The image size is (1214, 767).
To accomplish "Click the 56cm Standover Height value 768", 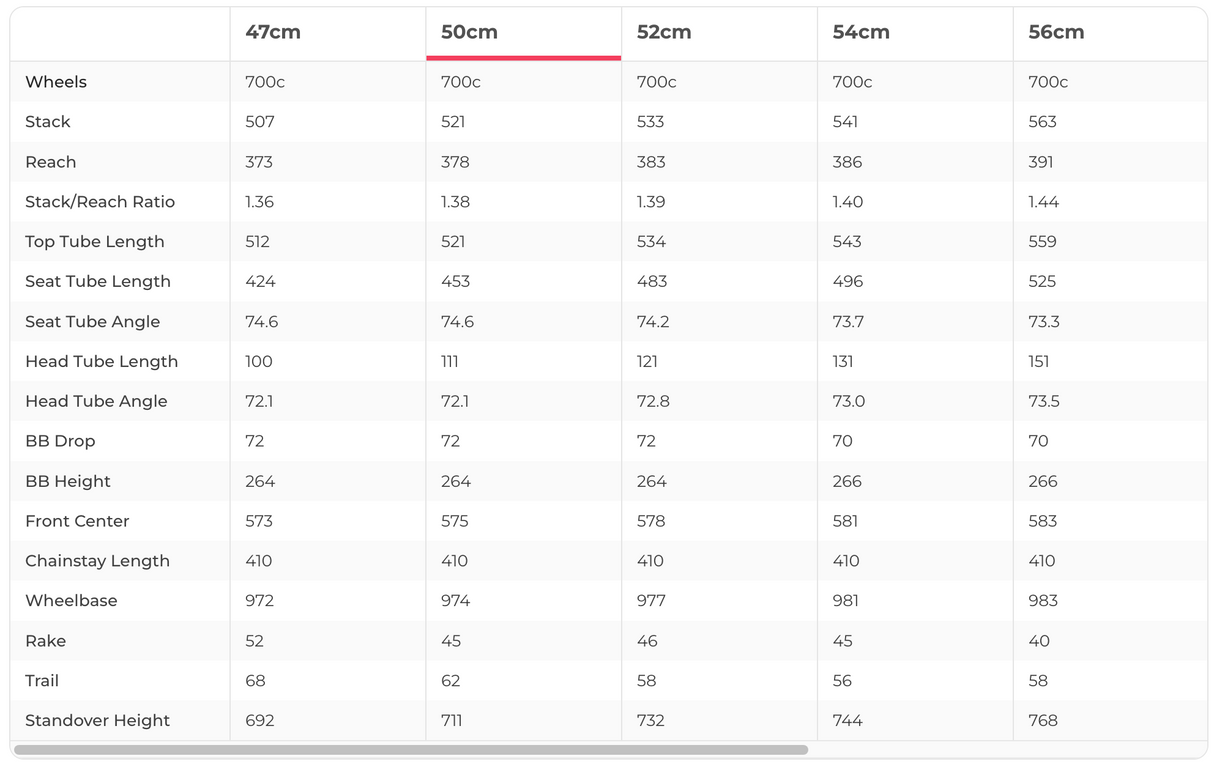I will (x=1043, y=721).
